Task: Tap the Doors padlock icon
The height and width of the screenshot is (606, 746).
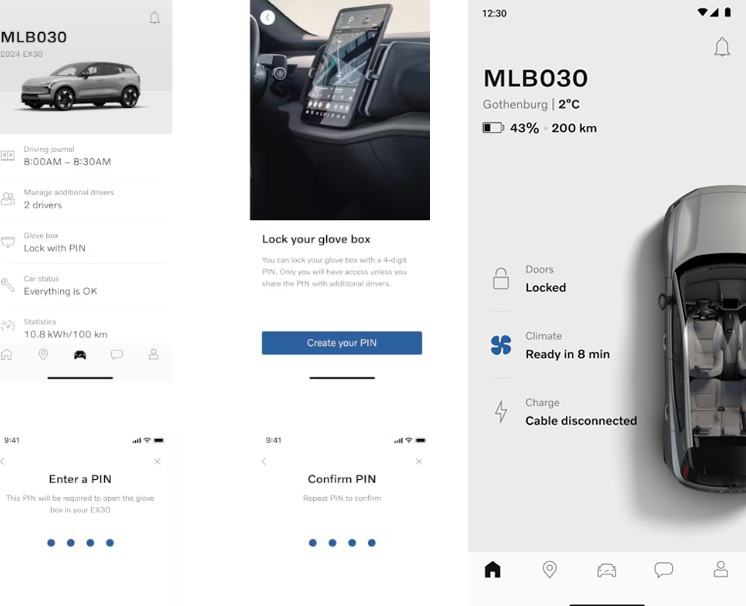Action: [x=501, y=278]
